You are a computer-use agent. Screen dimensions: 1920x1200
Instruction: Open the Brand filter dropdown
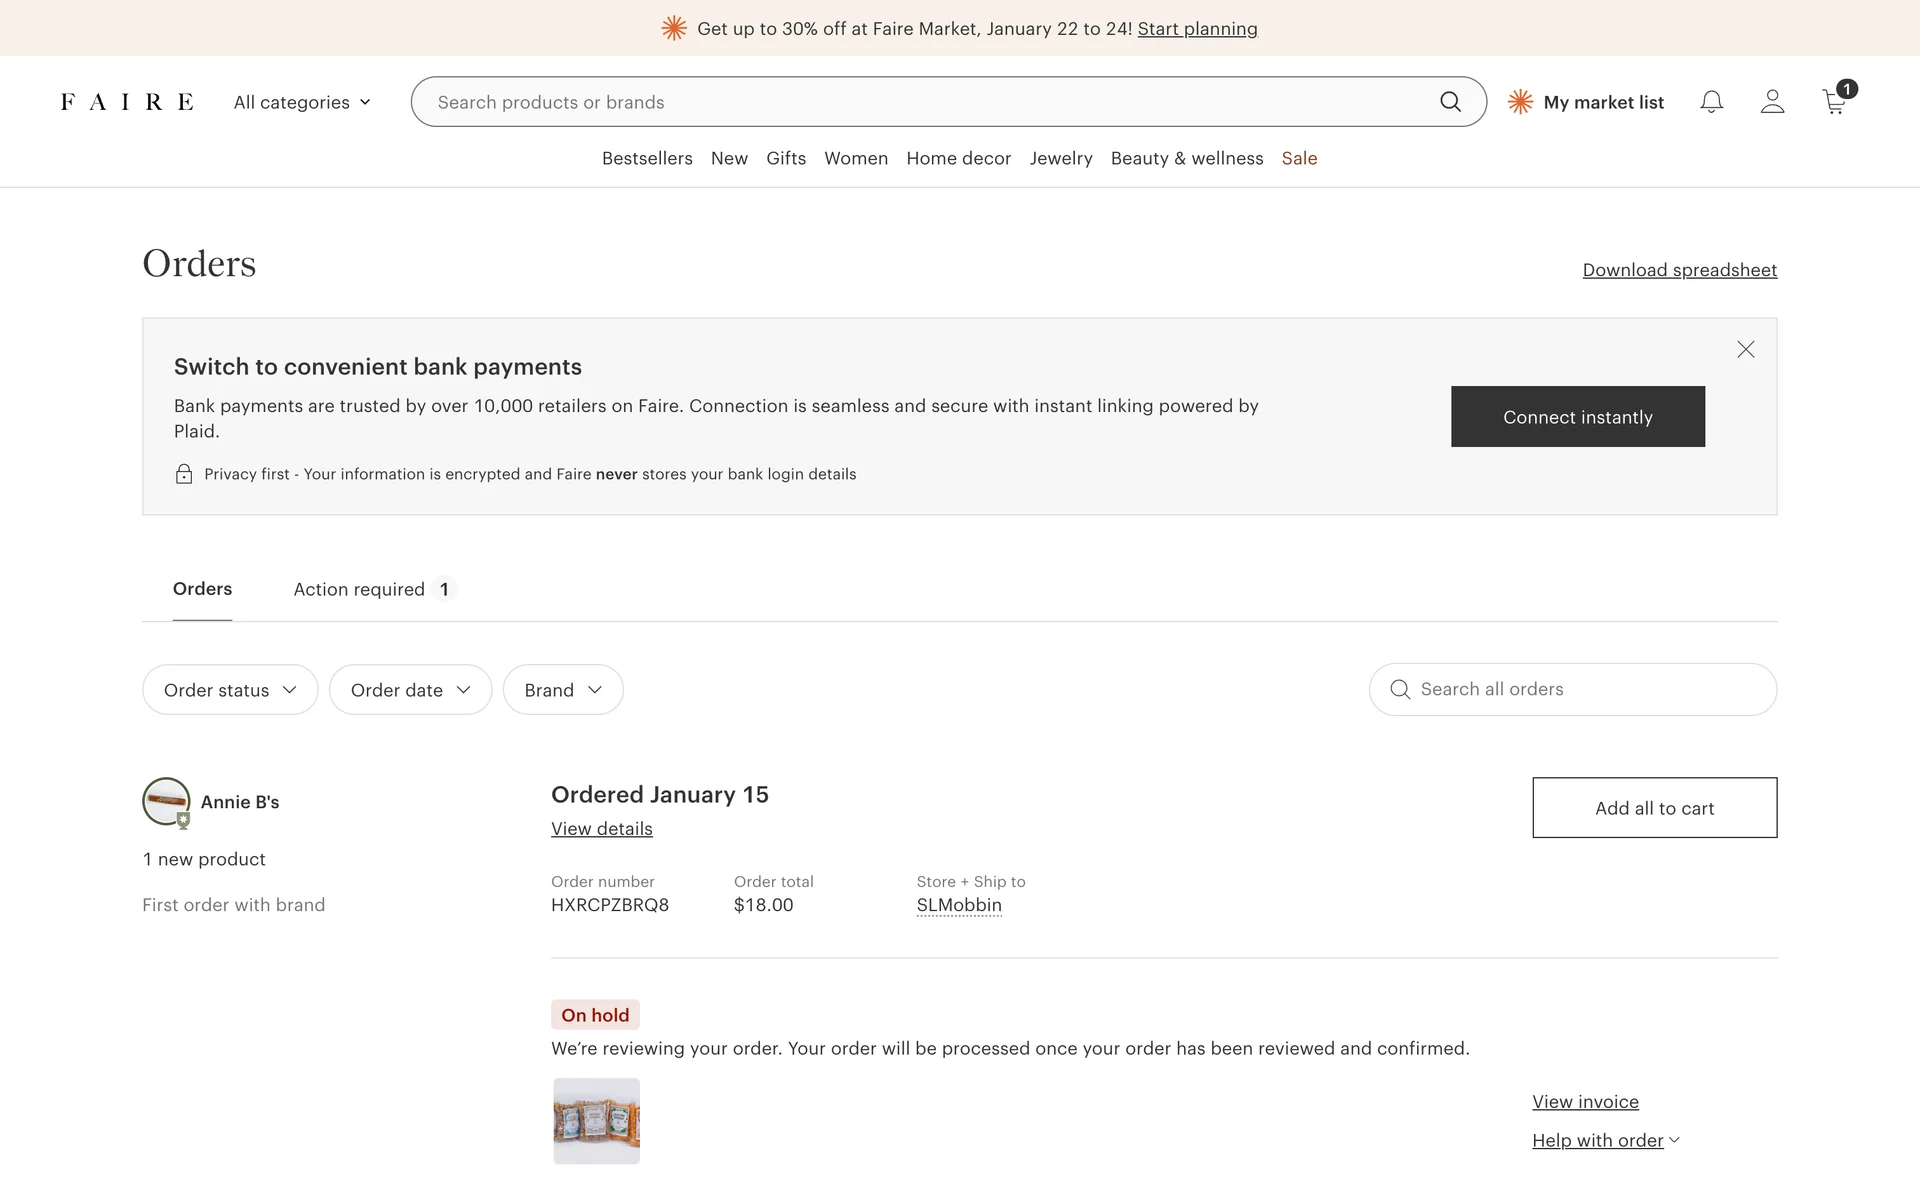click(563, 690)
